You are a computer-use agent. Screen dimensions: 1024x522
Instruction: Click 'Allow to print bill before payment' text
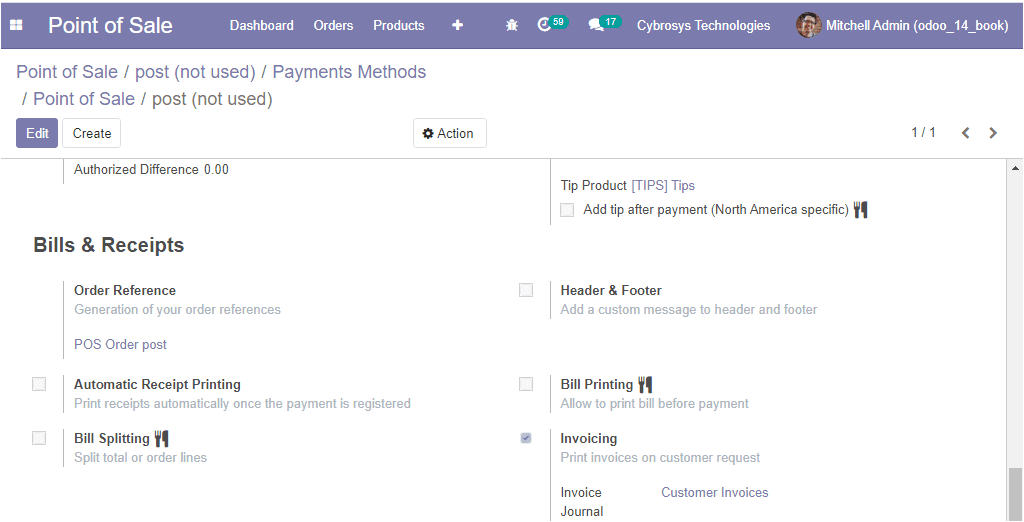(654, 403)
